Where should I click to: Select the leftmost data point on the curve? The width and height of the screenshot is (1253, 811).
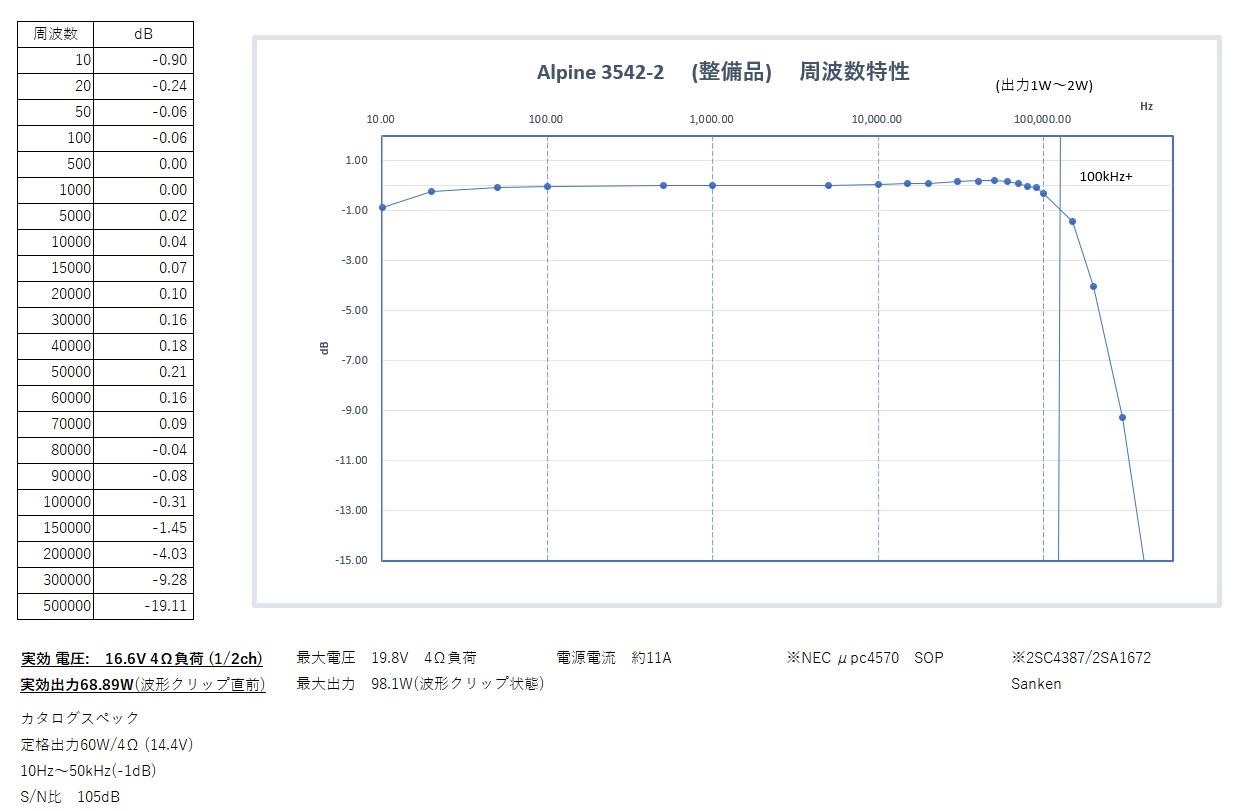[x=382, y=207]
